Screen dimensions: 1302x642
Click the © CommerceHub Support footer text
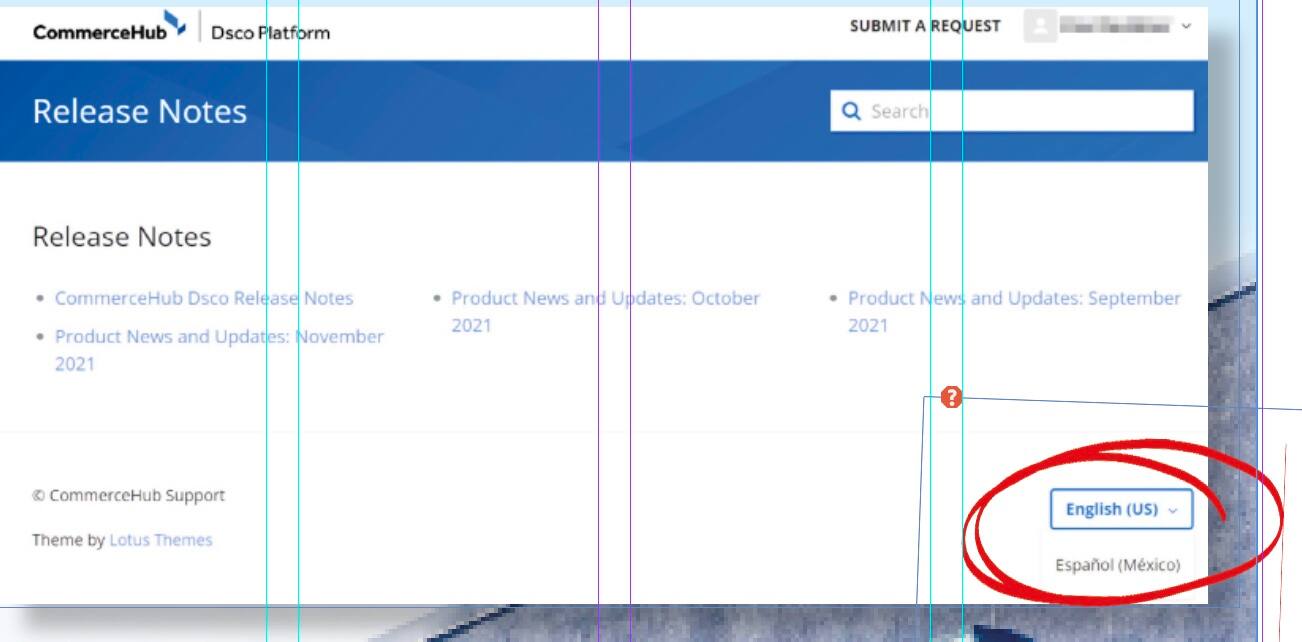(129, 496)
